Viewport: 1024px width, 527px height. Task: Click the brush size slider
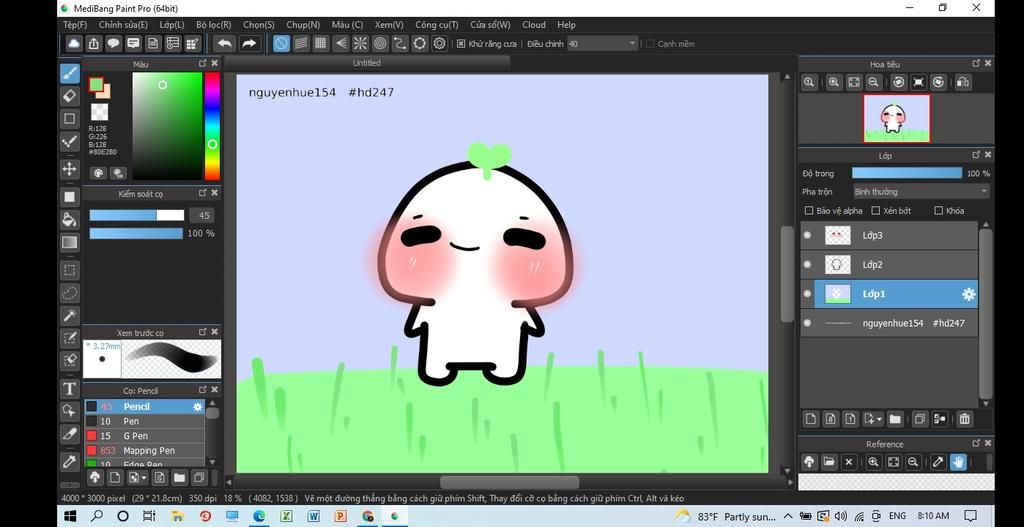[136, 215]
